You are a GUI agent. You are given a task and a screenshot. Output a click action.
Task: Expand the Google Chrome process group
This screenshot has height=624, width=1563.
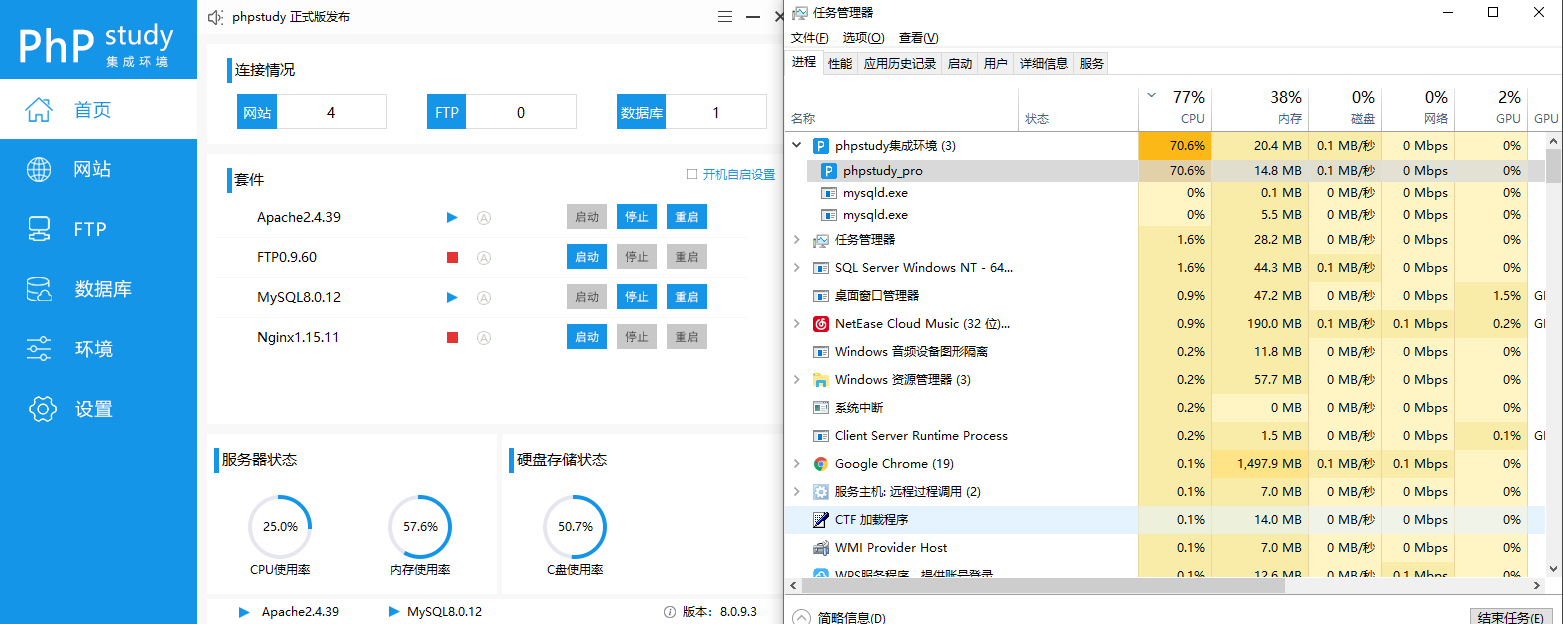[x=795, y=463]
